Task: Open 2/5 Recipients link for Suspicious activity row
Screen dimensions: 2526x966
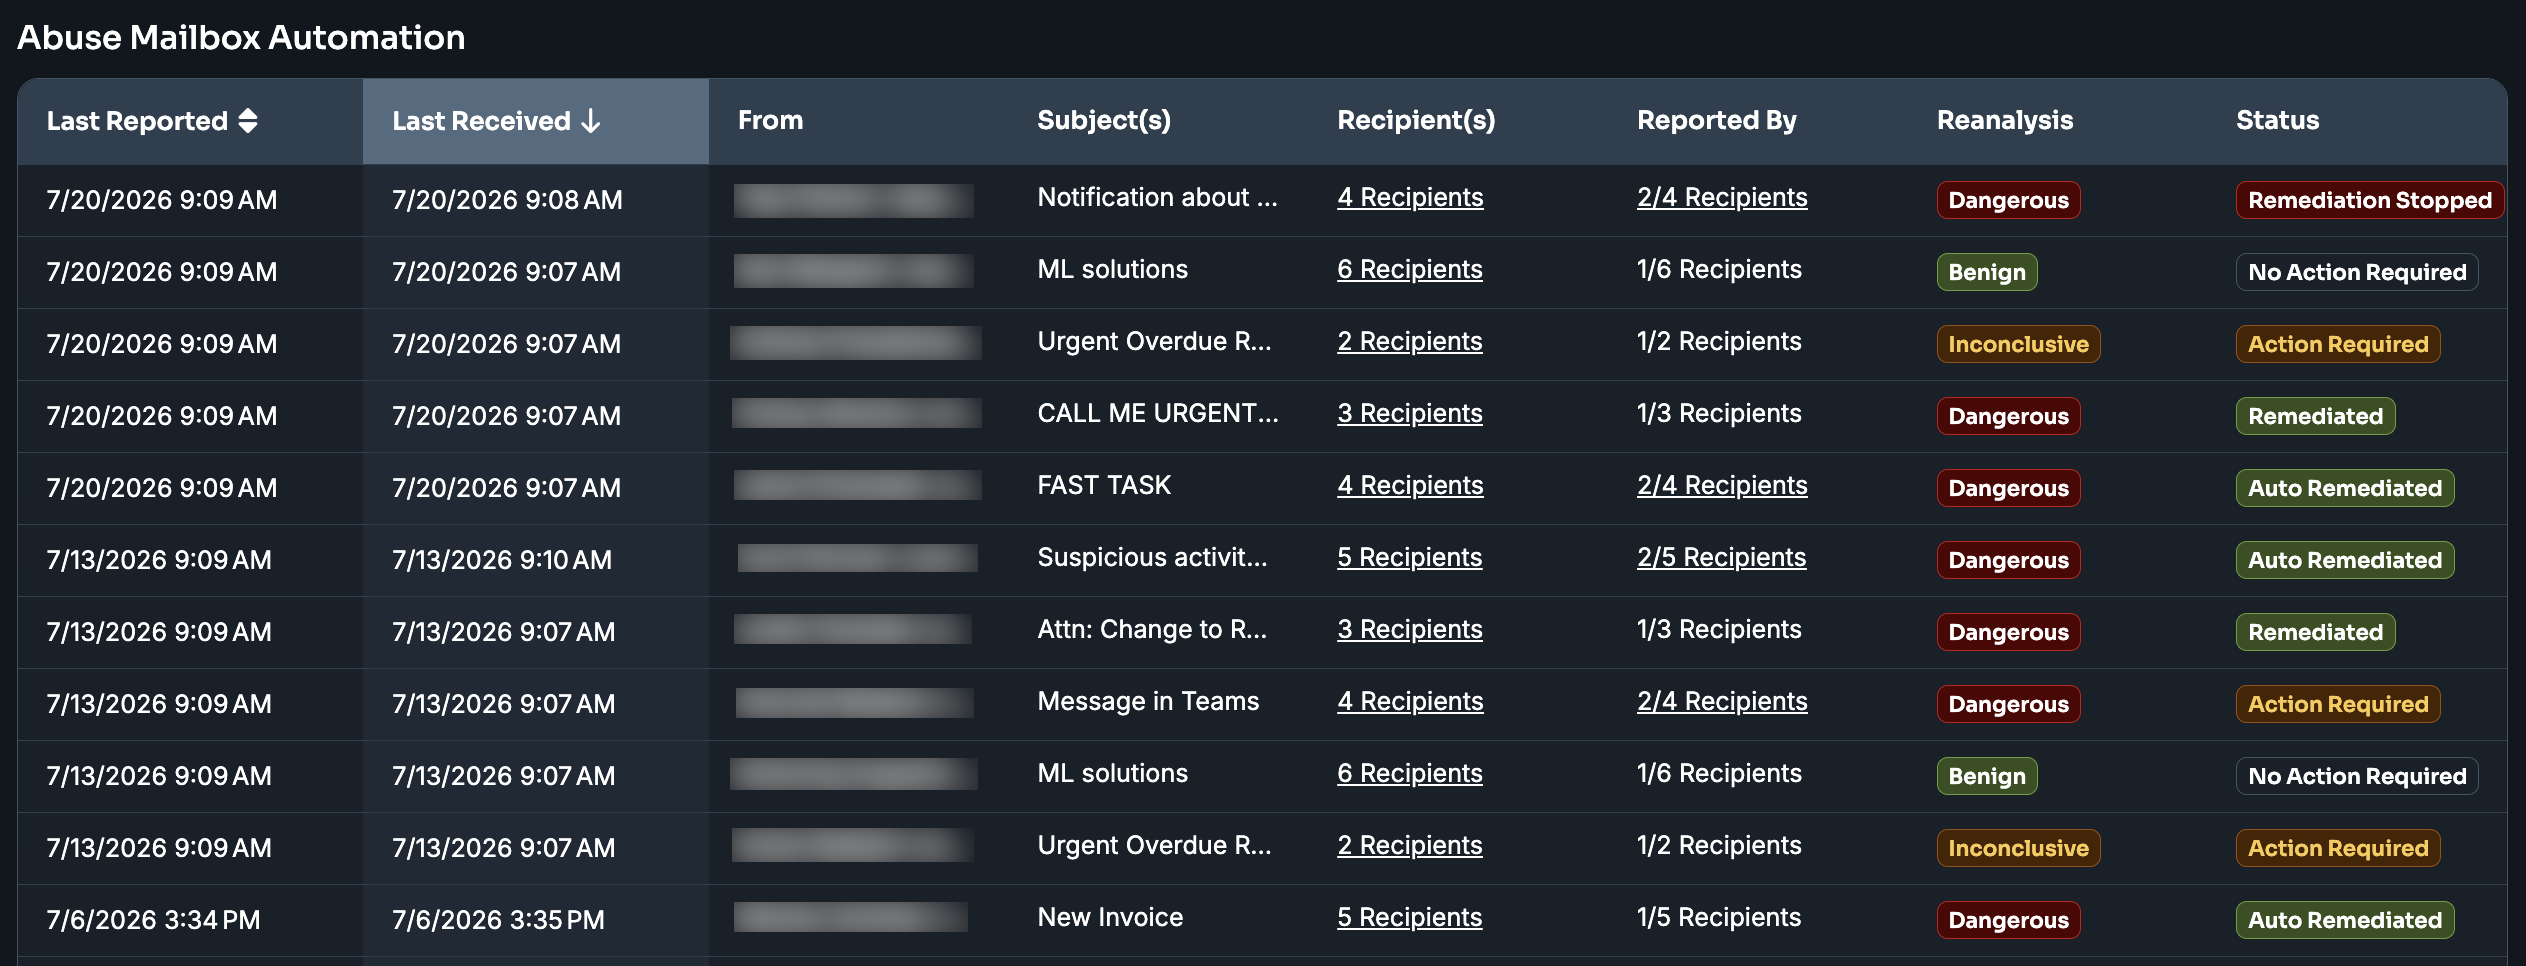Action: click(x=1721, y=558)
